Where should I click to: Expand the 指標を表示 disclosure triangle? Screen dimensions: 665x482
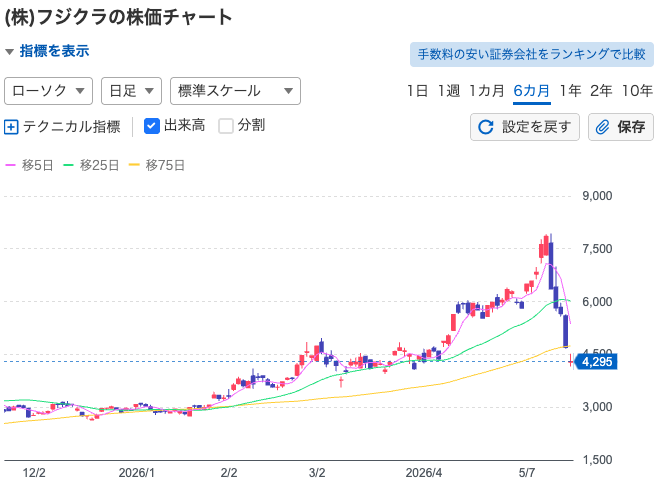(9, 52)
